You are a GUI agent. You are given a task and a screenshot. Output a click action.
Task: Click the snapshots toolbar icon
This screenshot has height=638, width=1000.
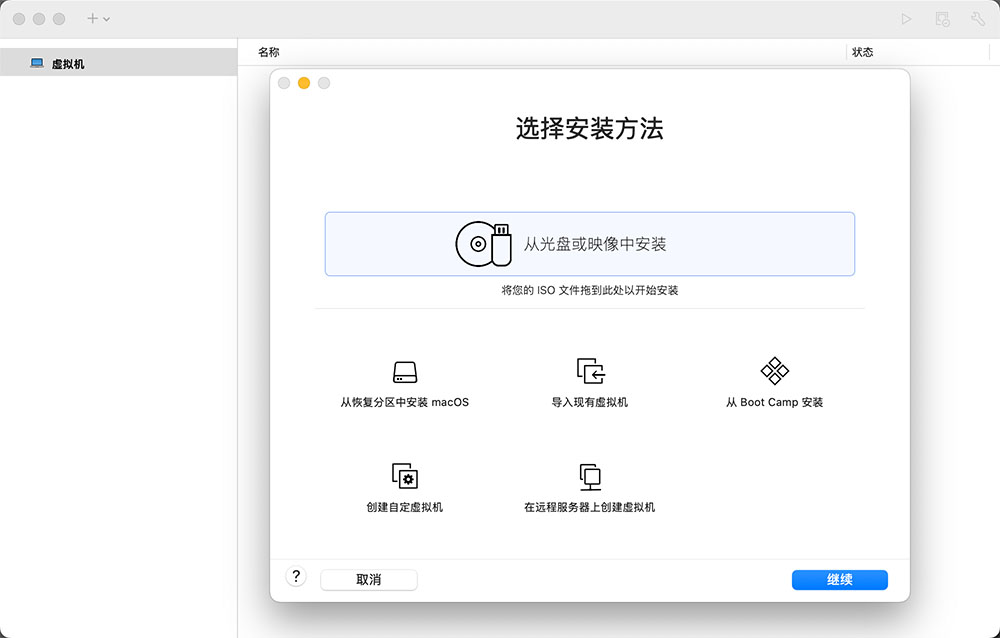tap(941, 18)
